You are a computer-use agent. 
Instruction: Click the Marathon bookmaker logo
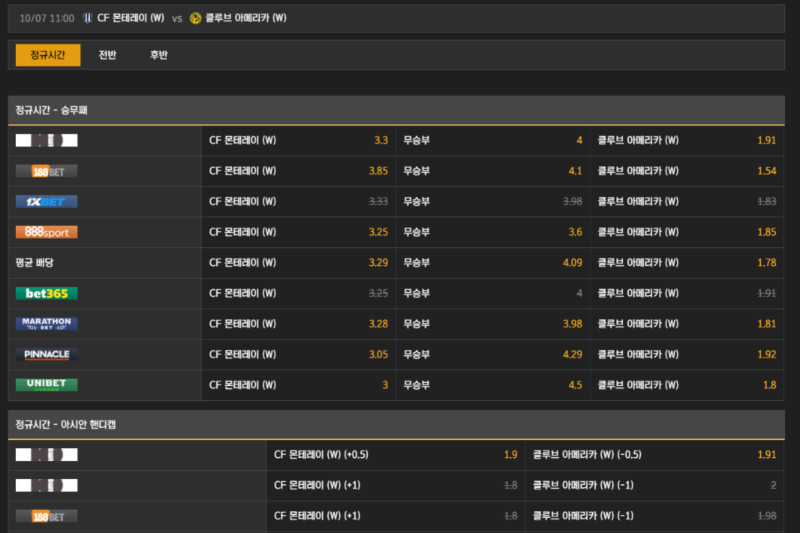[x=47, y=324]
